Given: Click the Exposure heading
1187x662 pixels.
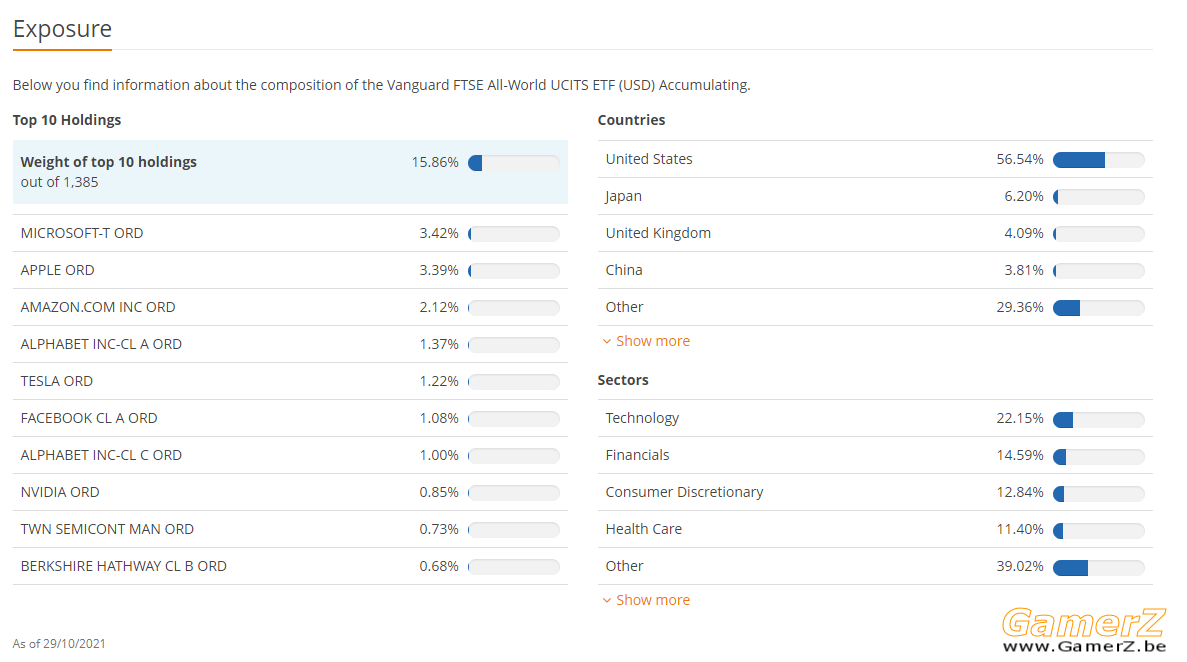Looking at the screenshot, I should (x=62, y=29).
